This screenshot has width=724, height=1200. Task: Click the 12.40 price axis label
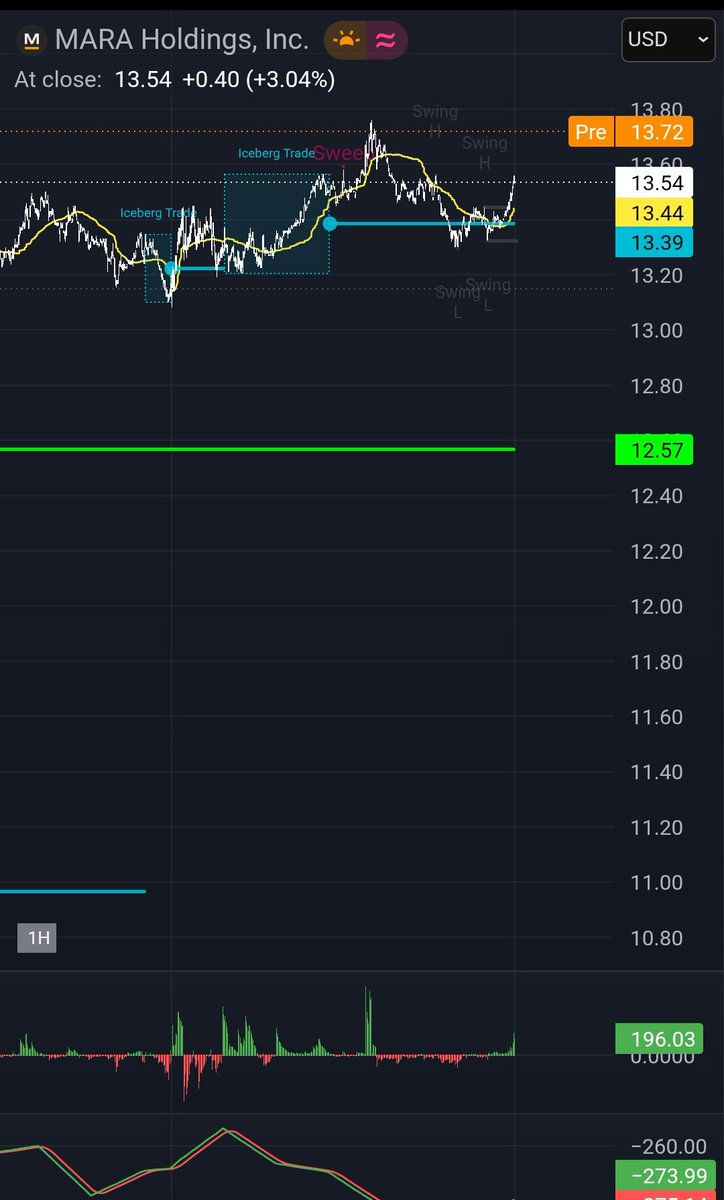(x=658, y=496)
